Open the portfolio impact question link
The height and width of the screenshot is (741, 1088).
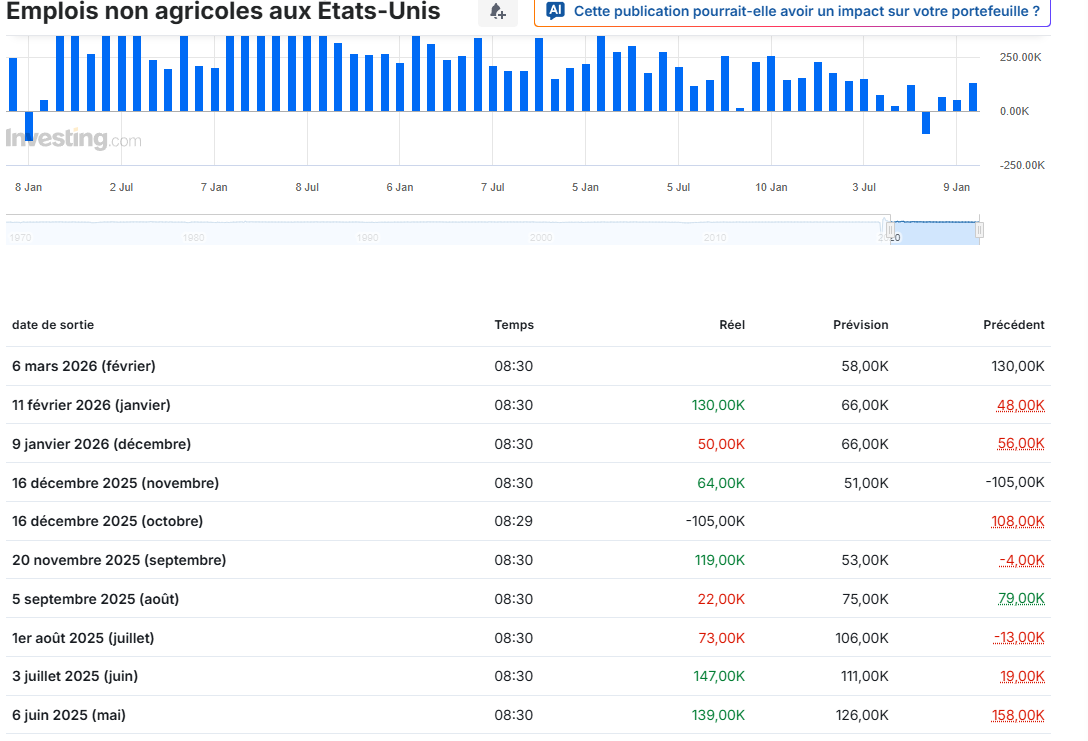point(806,11)
